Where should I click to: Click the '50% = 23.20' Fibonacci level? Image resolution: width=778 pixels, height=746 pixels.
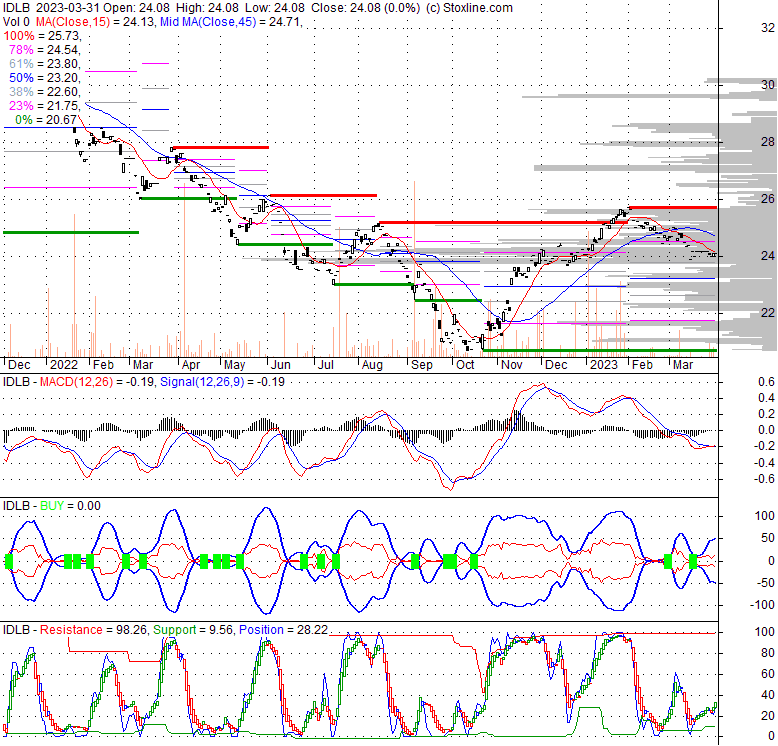point(45,77)
